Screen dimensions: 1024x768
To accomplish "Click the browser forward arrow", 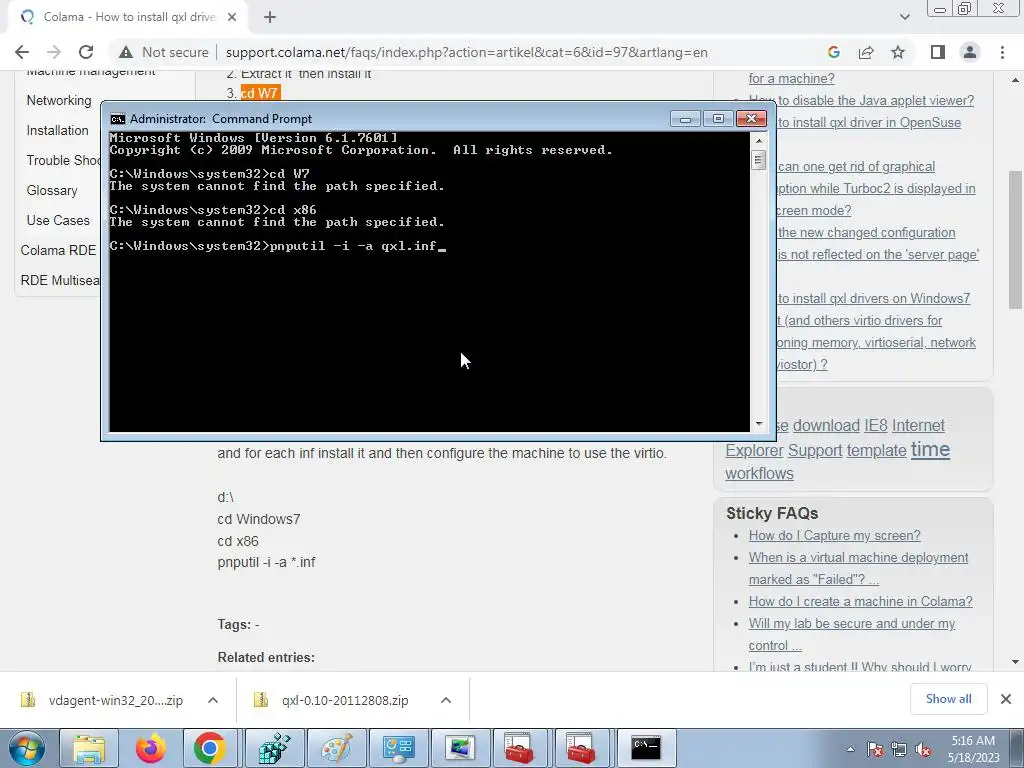I will [x=54, y=52].
